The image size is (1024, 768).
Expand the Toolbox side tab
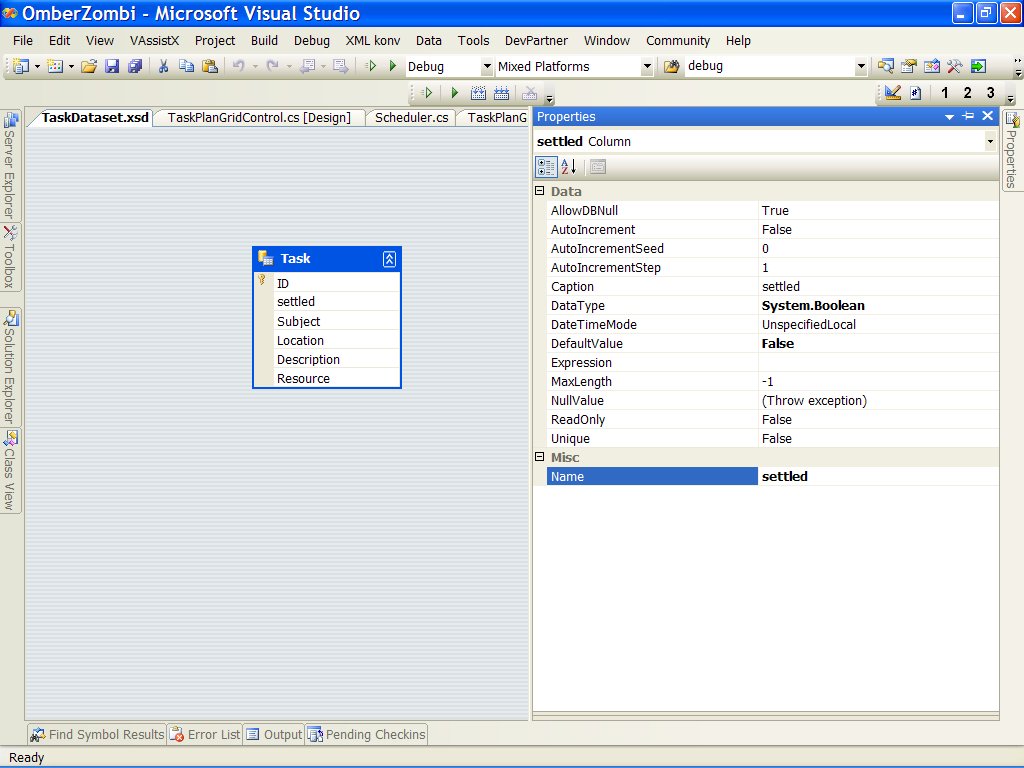click(10, 257)
